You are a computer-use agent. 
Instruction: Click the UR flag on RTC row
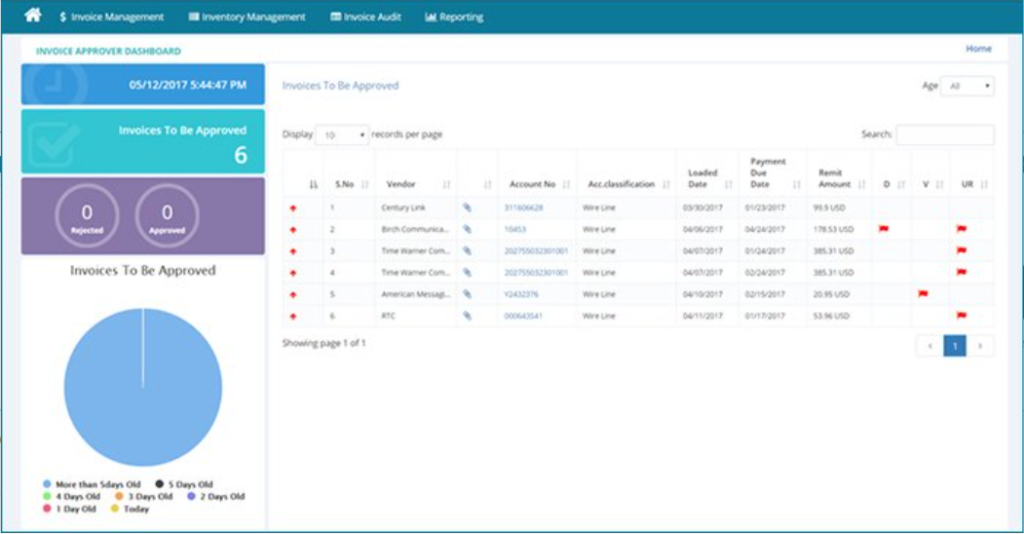961,316
